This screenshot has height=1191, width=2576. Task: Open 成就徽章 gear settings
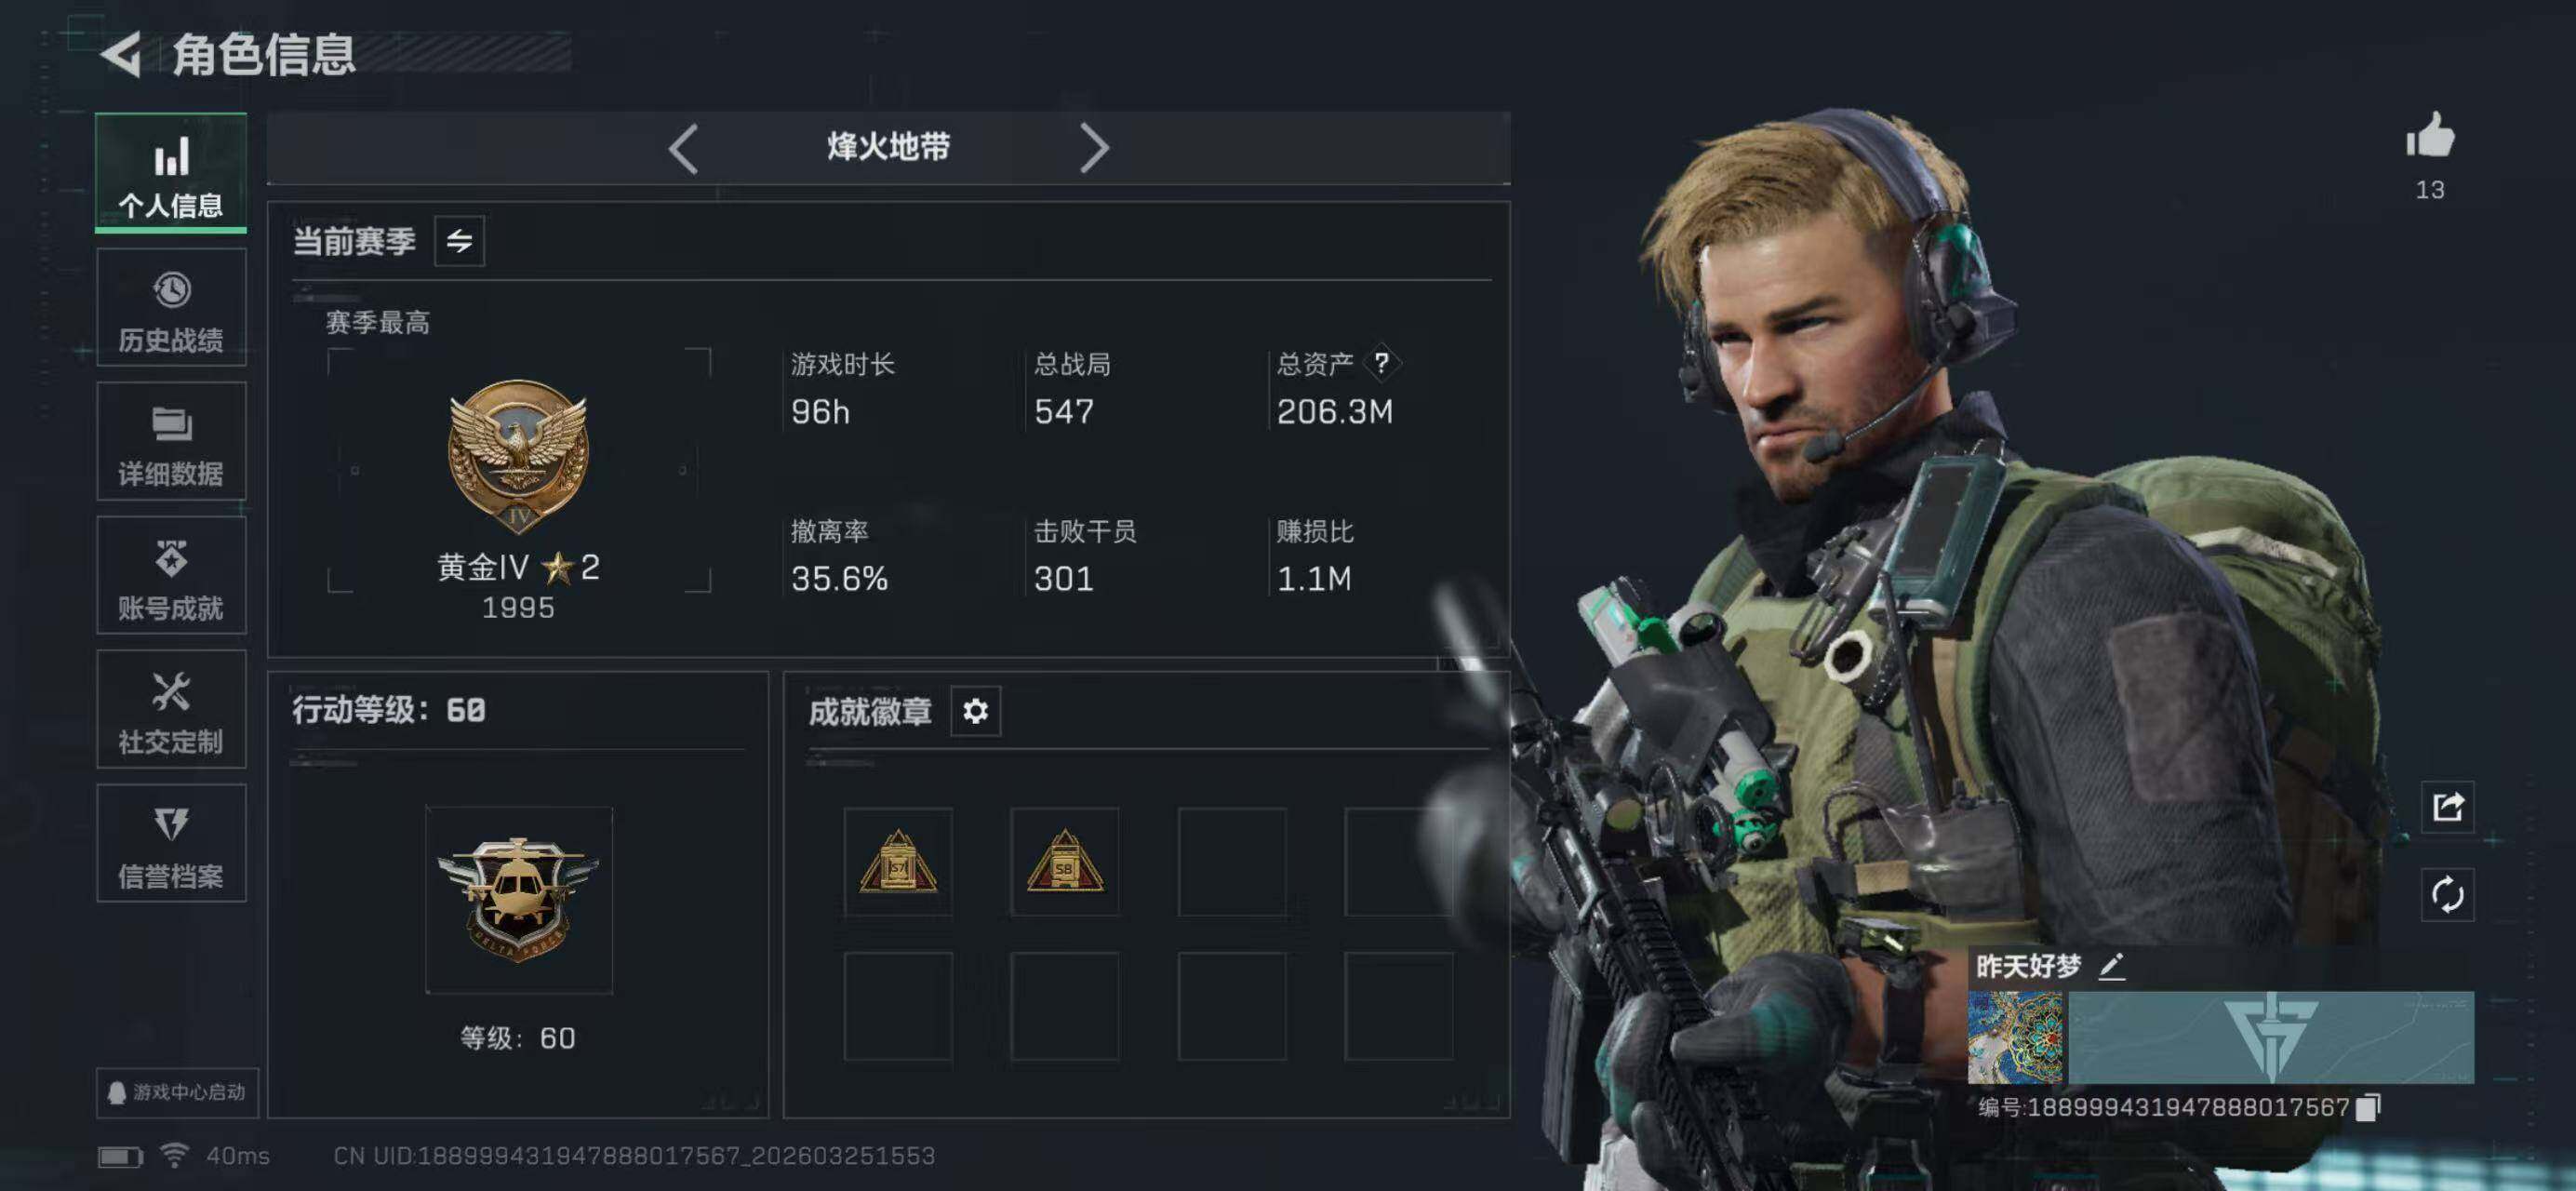975,711
